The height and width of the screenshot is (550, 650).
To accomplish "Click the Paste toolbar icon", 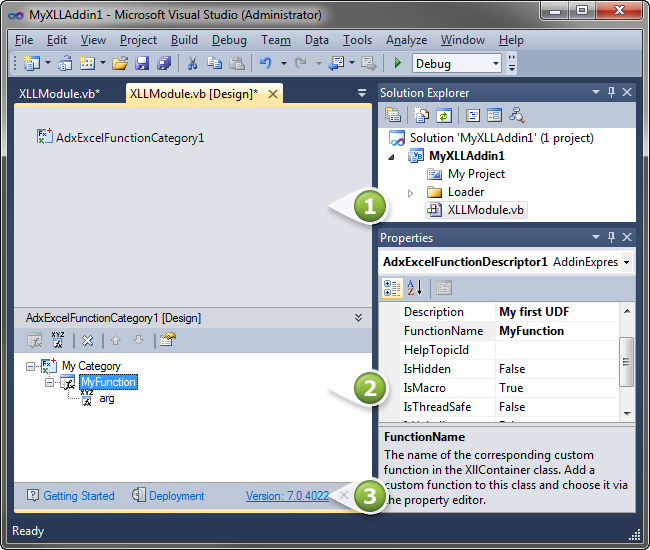I will (237, 63).
